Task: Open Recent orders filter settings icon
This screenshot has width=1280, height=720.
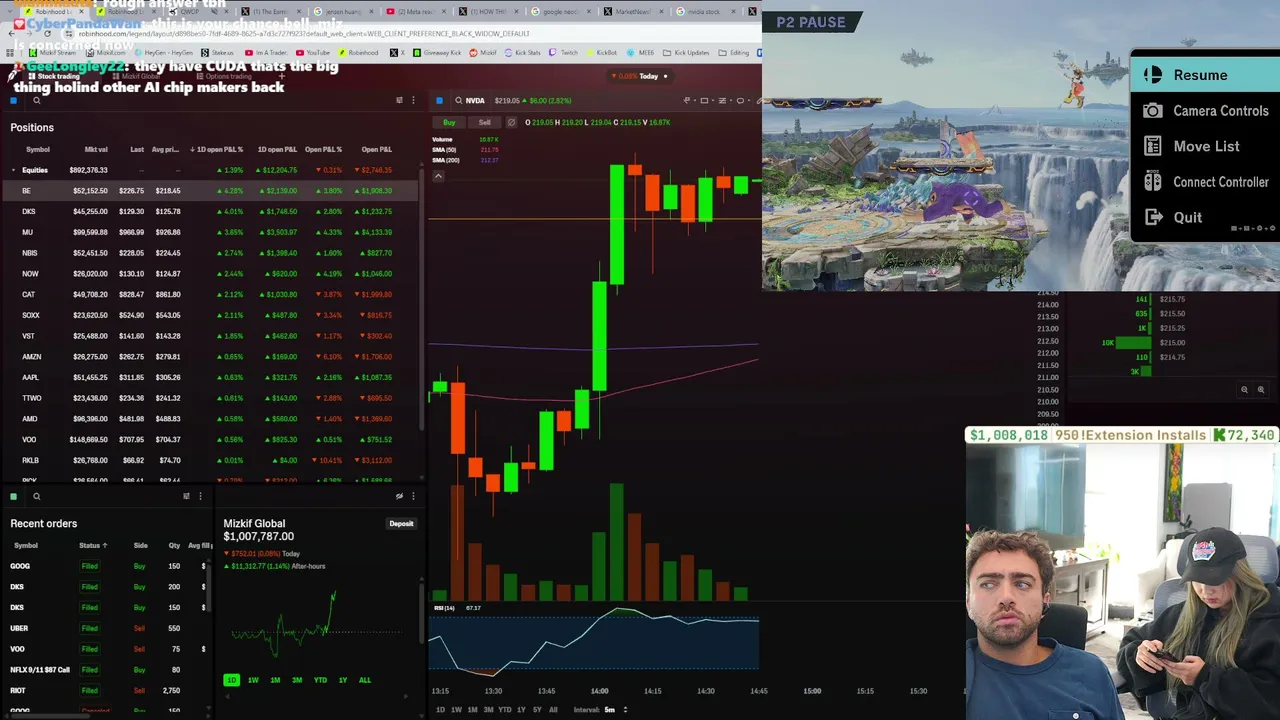Action: point(186,496)
